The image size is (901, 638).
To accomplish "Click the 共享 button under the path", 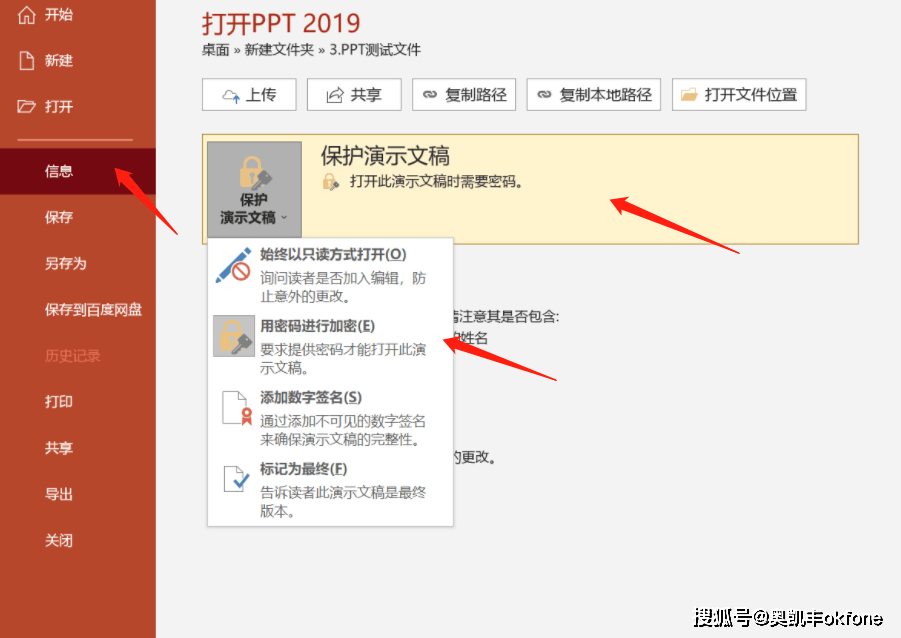I will coord(354,95).
